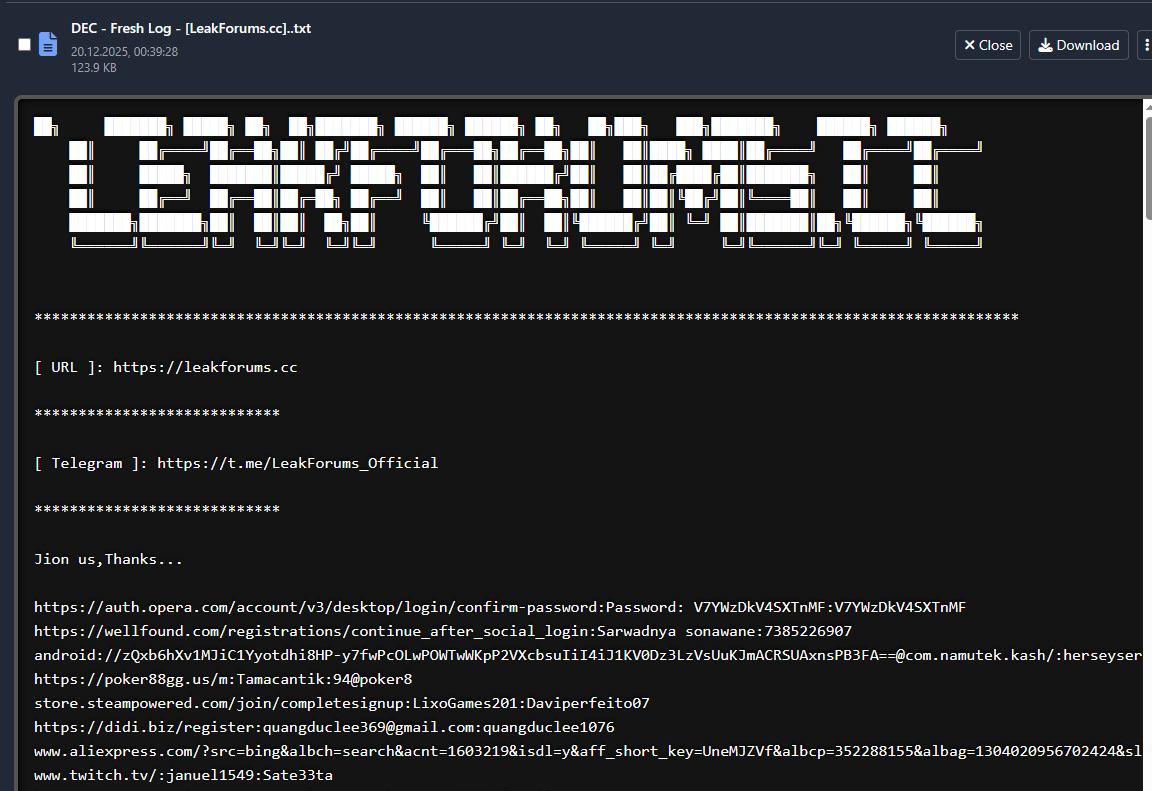This screenshot has height=791, width=1152.
Task: Click the www.aliexpress.com line
Action: click(x=588, y=751)
